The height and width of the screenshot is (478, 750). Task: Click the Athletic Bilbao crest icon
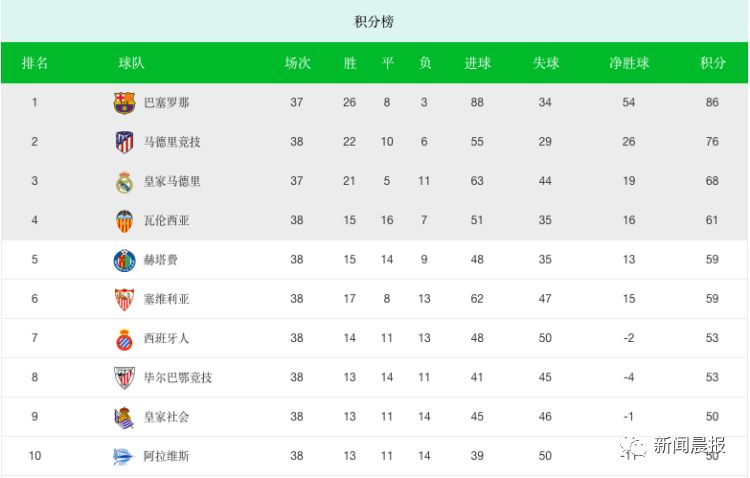[x=124, y=378]
